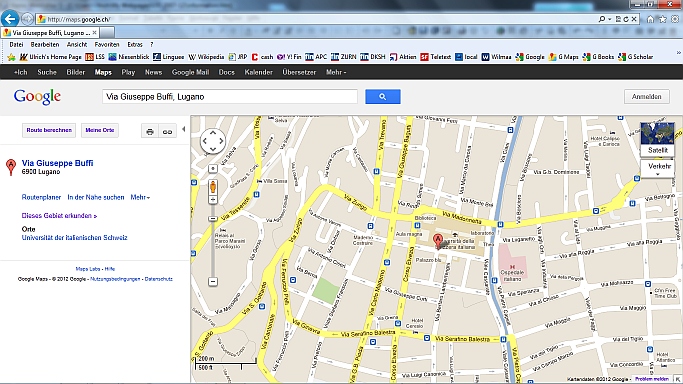Select the Via Giuseppe Buffi, Lugano tab
The image size is (683, 384).
[x=50, y=33]
